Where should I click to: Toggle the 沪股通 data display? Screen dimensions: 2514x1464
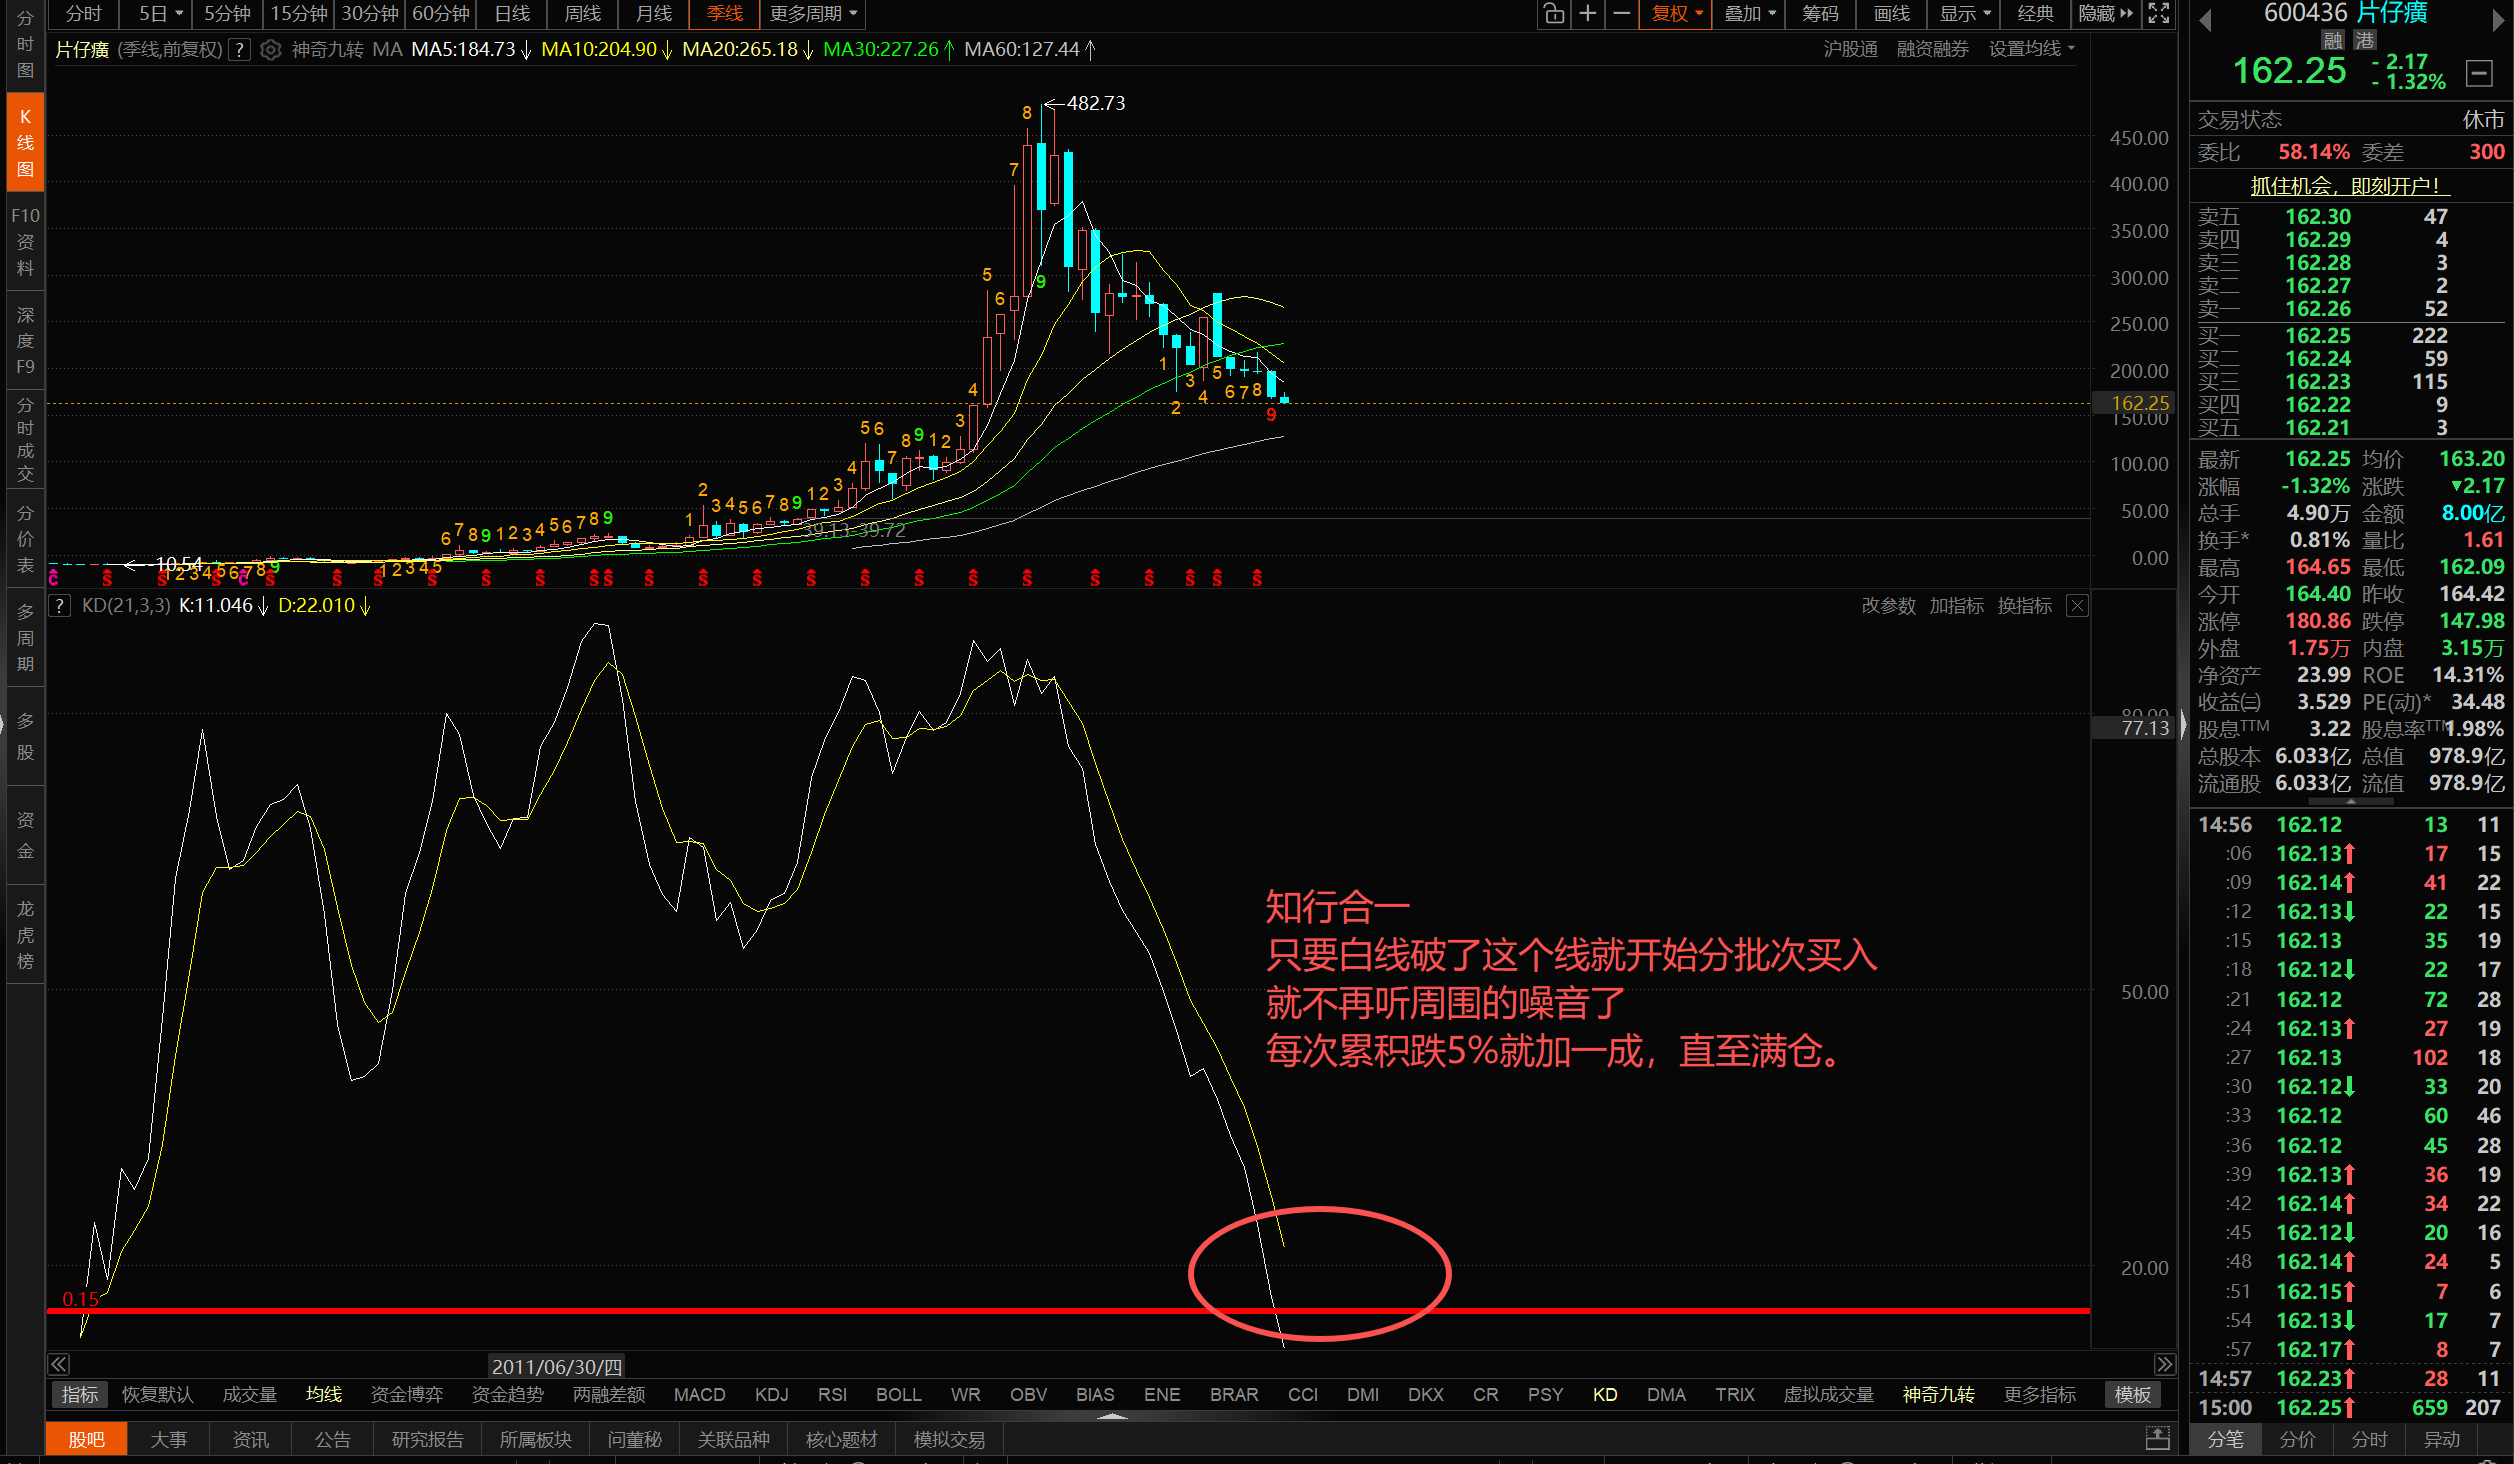coord(1851,48)
